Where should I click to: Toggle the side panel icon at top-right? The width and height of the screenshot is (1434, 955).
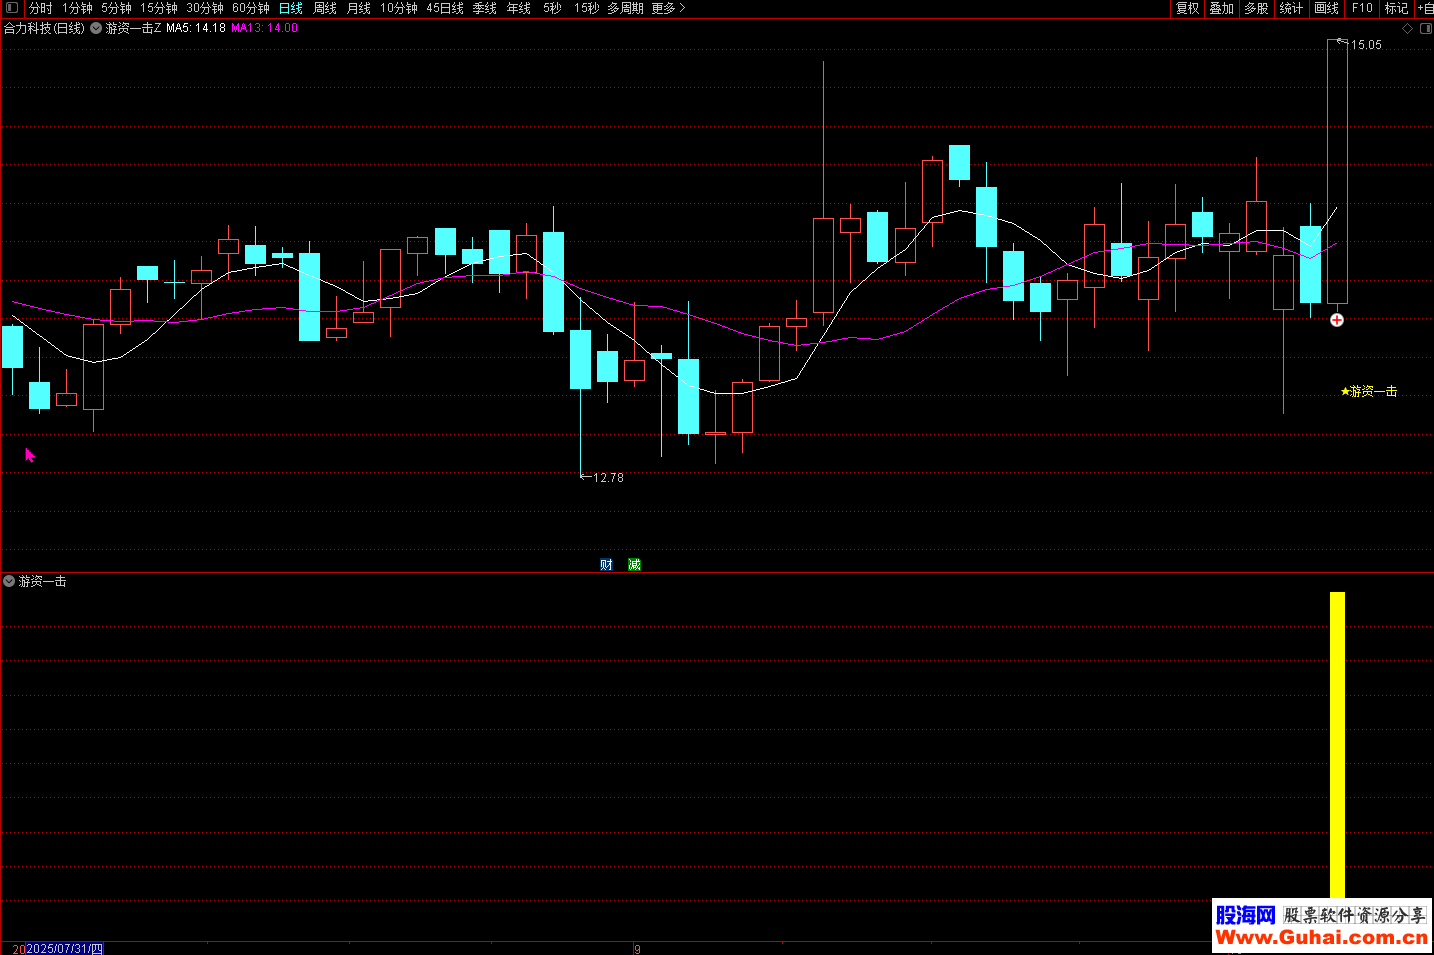1425,28
